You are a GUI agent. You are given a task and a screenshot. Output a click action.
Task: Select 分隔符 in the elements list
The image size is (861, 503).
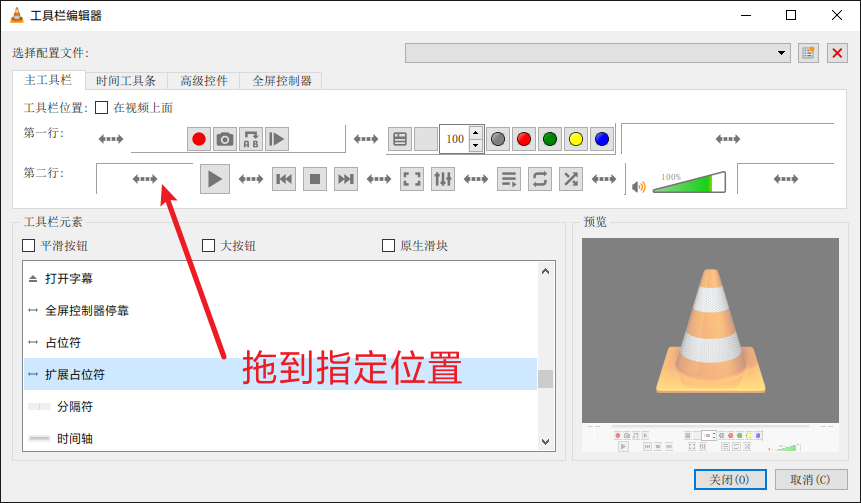tap(280, 406)
